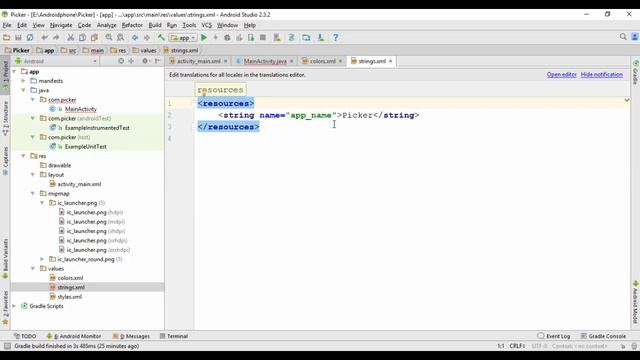Collapse the res folder arrow
640x360 pixels.
point(24,156)
